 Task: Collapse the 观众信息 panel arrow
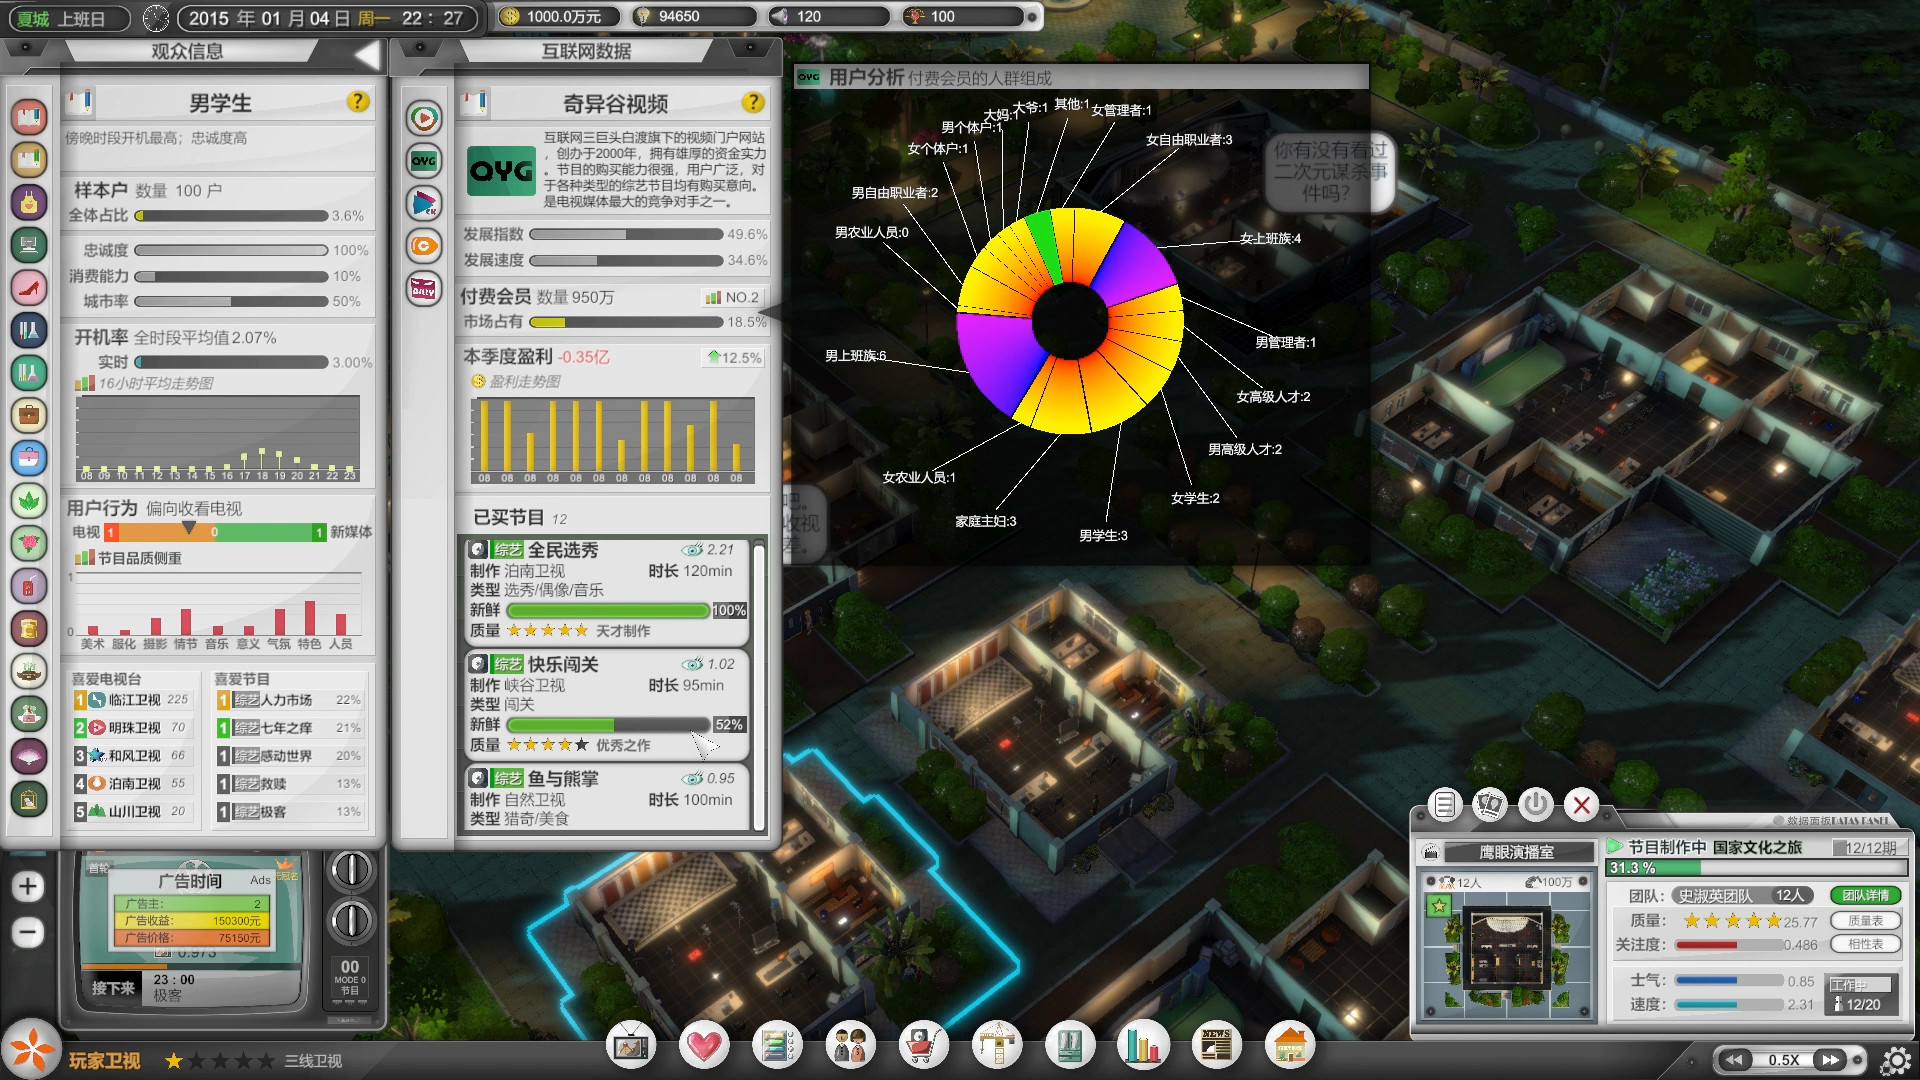click(367, 55)
